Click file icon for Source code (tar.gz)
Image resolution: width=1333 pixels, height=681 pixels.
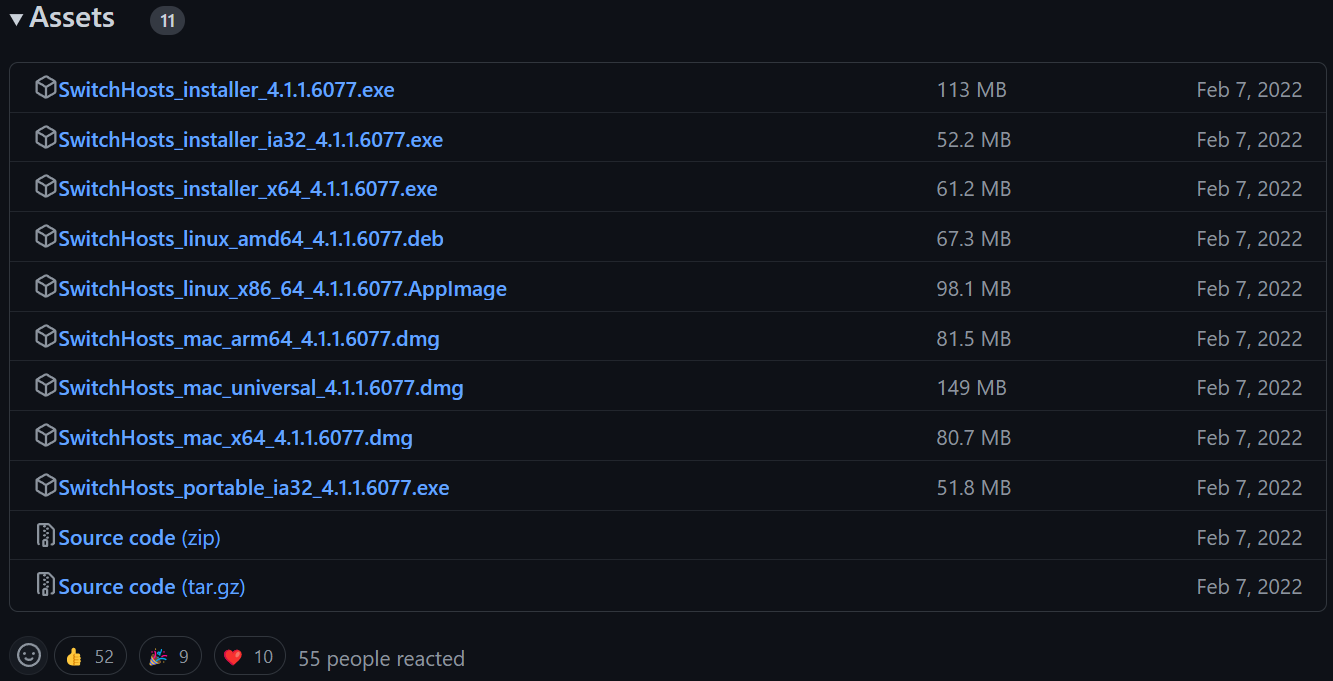(x=45, y=585)
